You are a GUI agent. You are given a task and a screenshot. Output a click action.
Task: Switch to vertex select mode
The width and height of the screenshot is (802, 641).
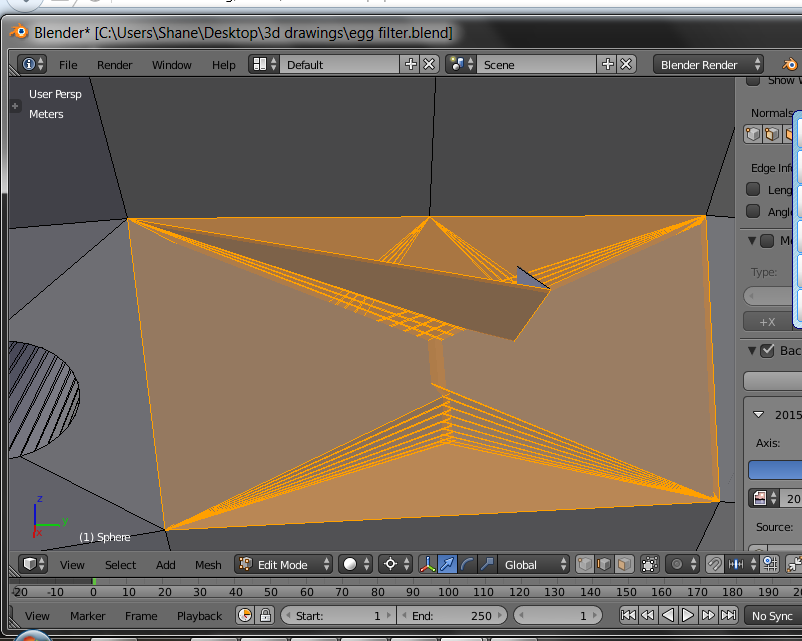coord(585,564)
